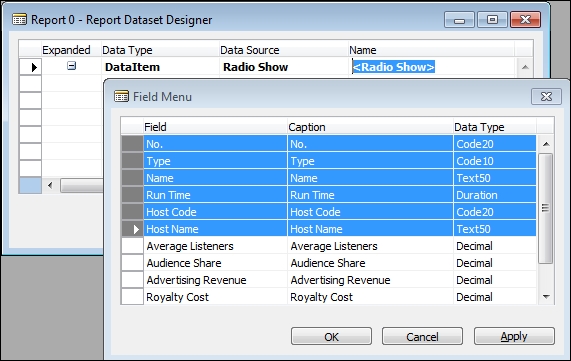Click the row selector for Average Listeners
The height and width of the screenshot is (361, 571).
(132, 246)
